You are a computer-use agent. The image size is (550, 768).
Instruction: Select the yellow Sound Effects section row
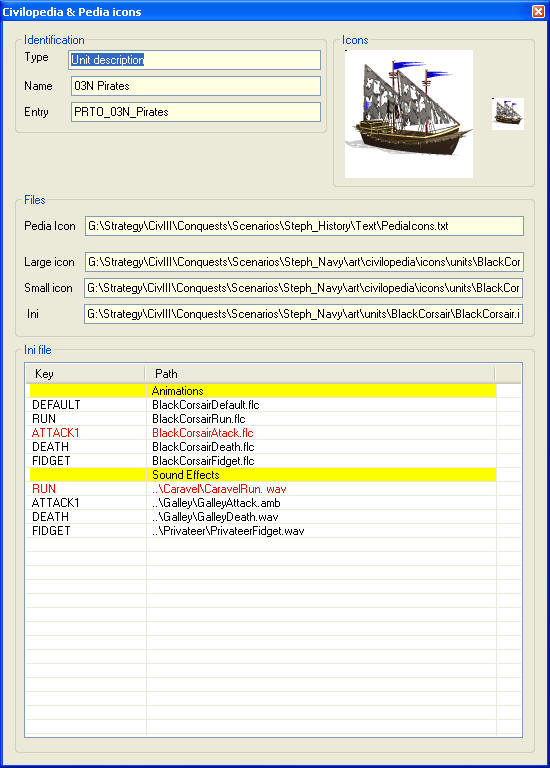point(263,475)
